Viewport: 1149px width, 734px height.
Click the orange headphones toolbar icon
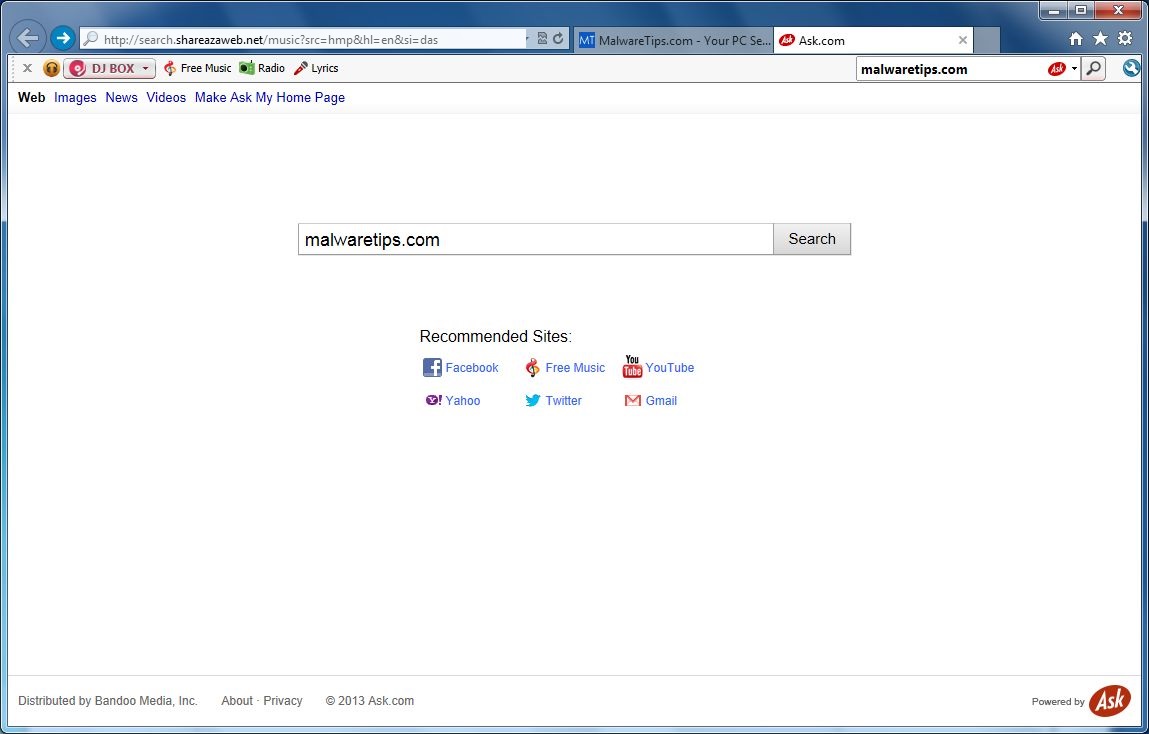pyautogui.click(x=51, y=68)
